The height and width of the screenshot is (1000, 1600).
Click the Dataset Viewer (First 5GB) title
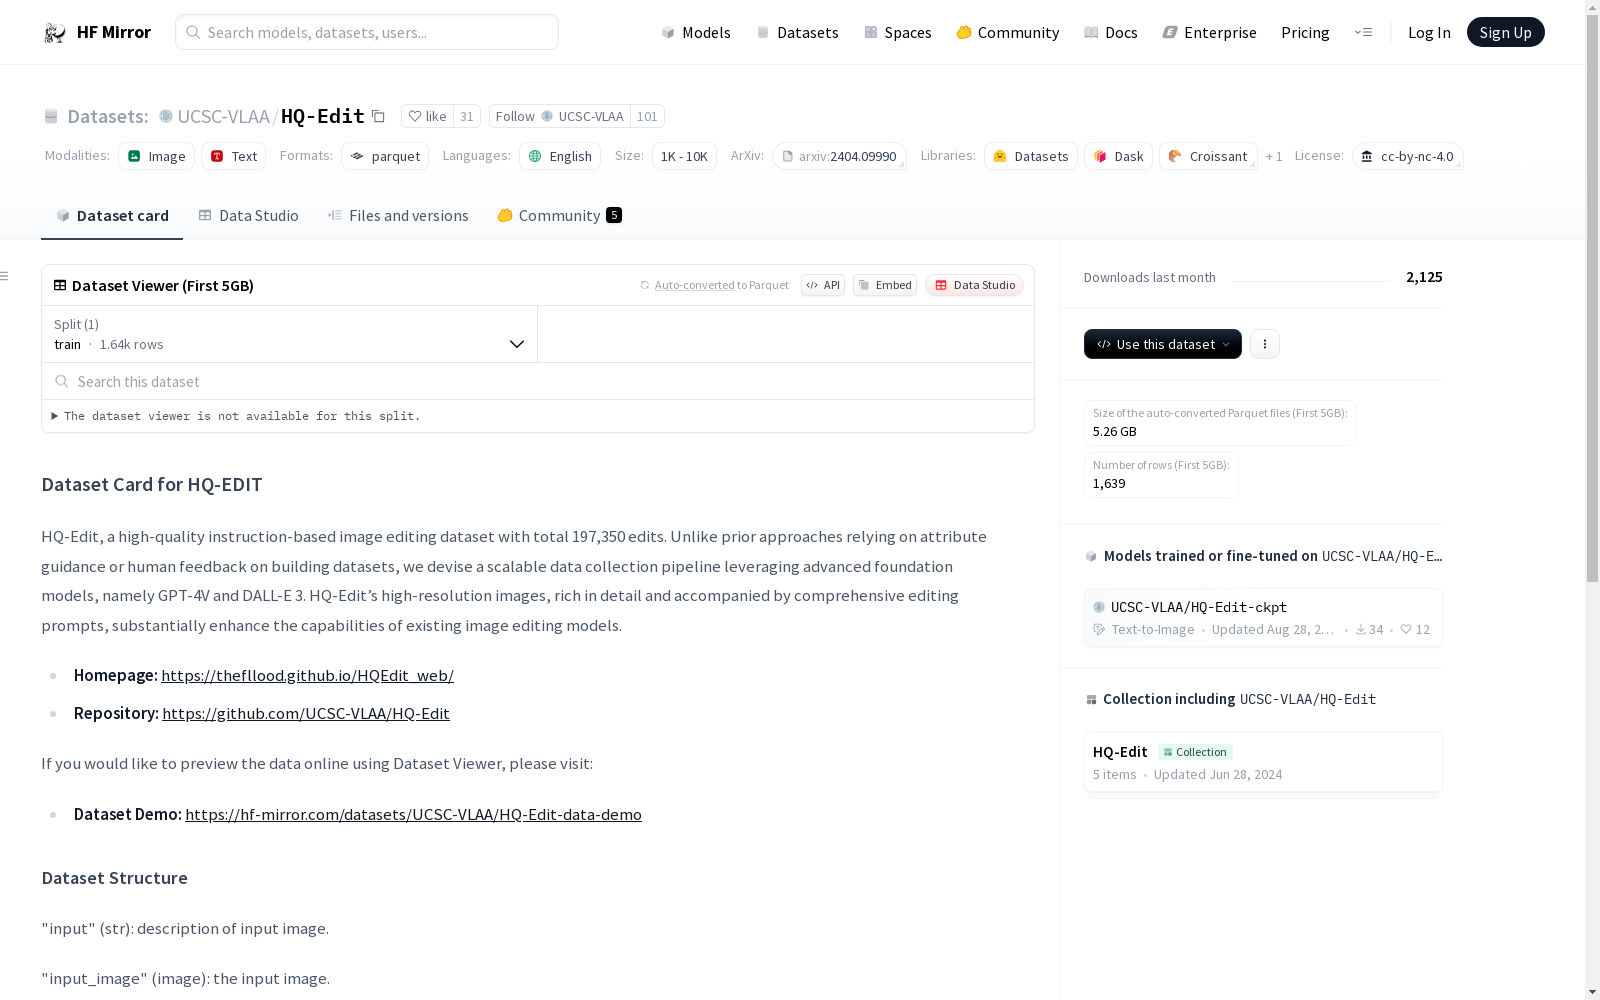[x=163, y=286]
